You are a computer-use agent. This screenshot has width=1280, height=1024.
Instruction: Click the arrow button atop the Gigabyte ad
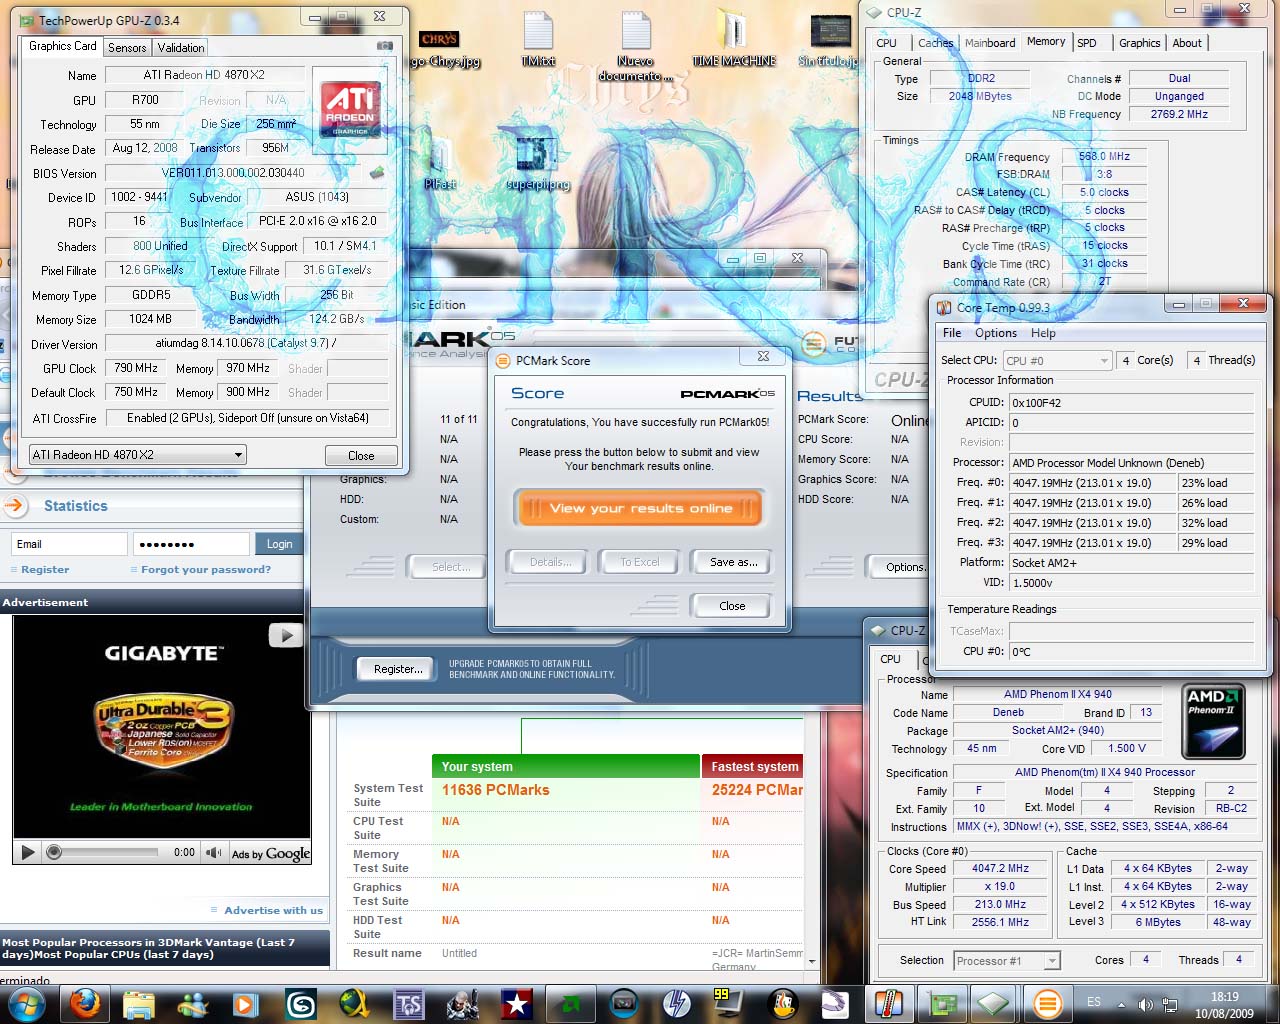tap(286, 635)
